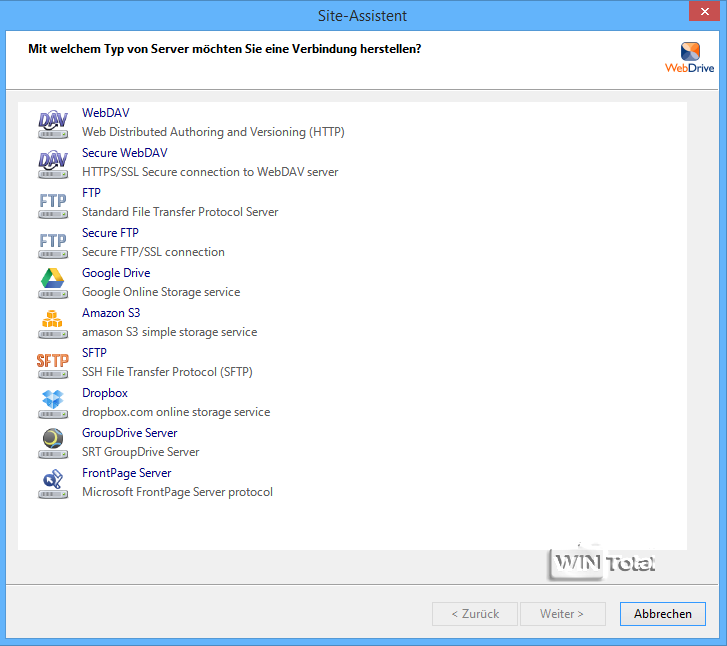The width and height of the screenshot is (727, 646).
Task: Click 'Web Distributed Authoring and Versioning (HTTP)' text
Action: (213, 132)
